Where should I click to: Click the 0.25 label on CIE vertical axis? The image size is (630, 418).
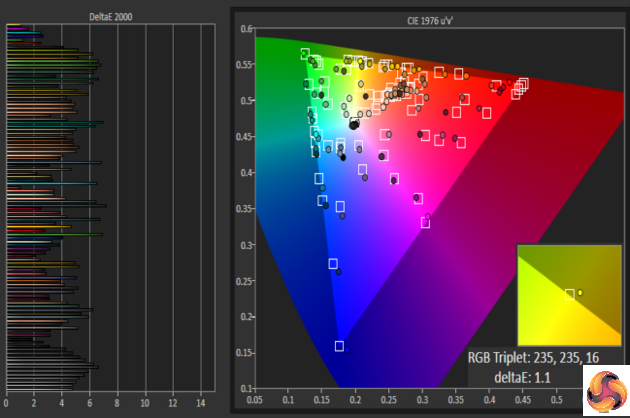click(245, 281)
